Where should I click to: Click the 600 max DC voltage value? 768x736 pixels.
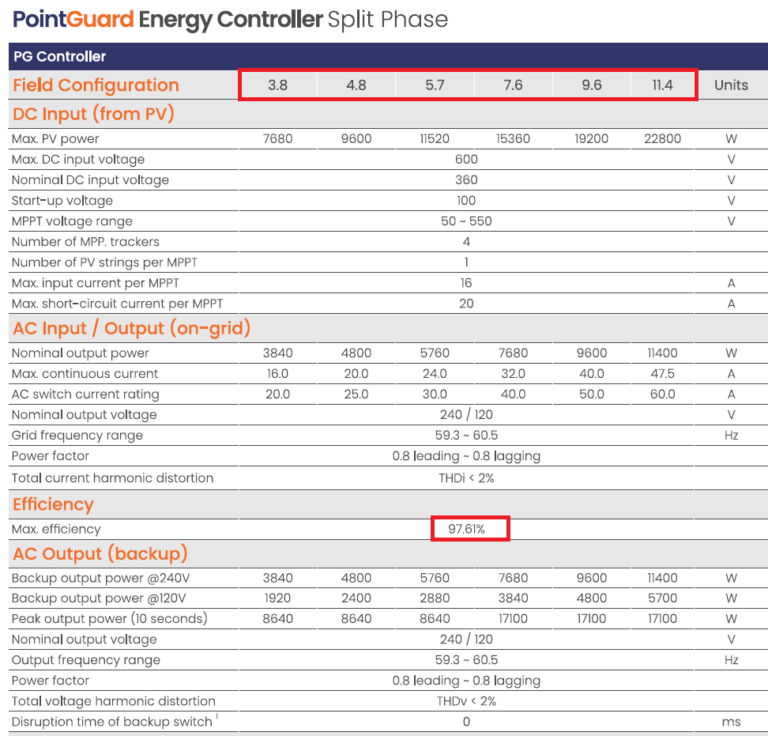[x=466, y=160]
